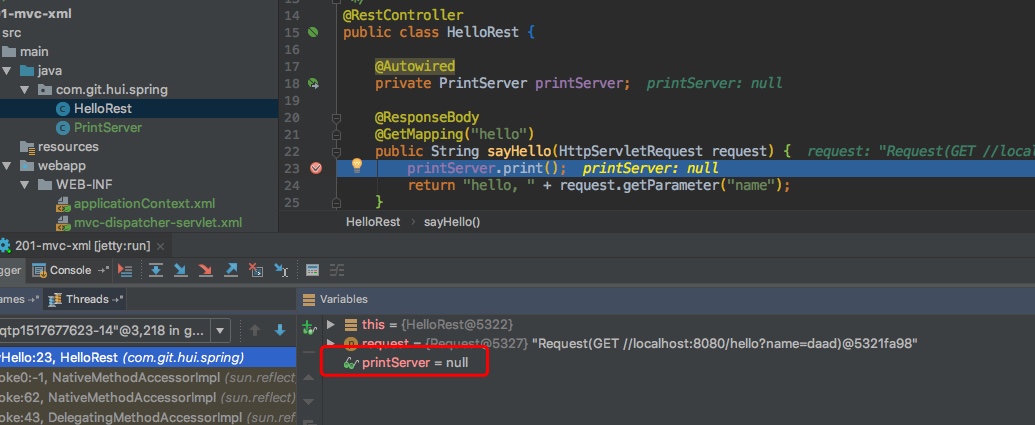Click the lightbulb intention icon on line 23
The image size is (1035, 425).
[x=357, y=165]
